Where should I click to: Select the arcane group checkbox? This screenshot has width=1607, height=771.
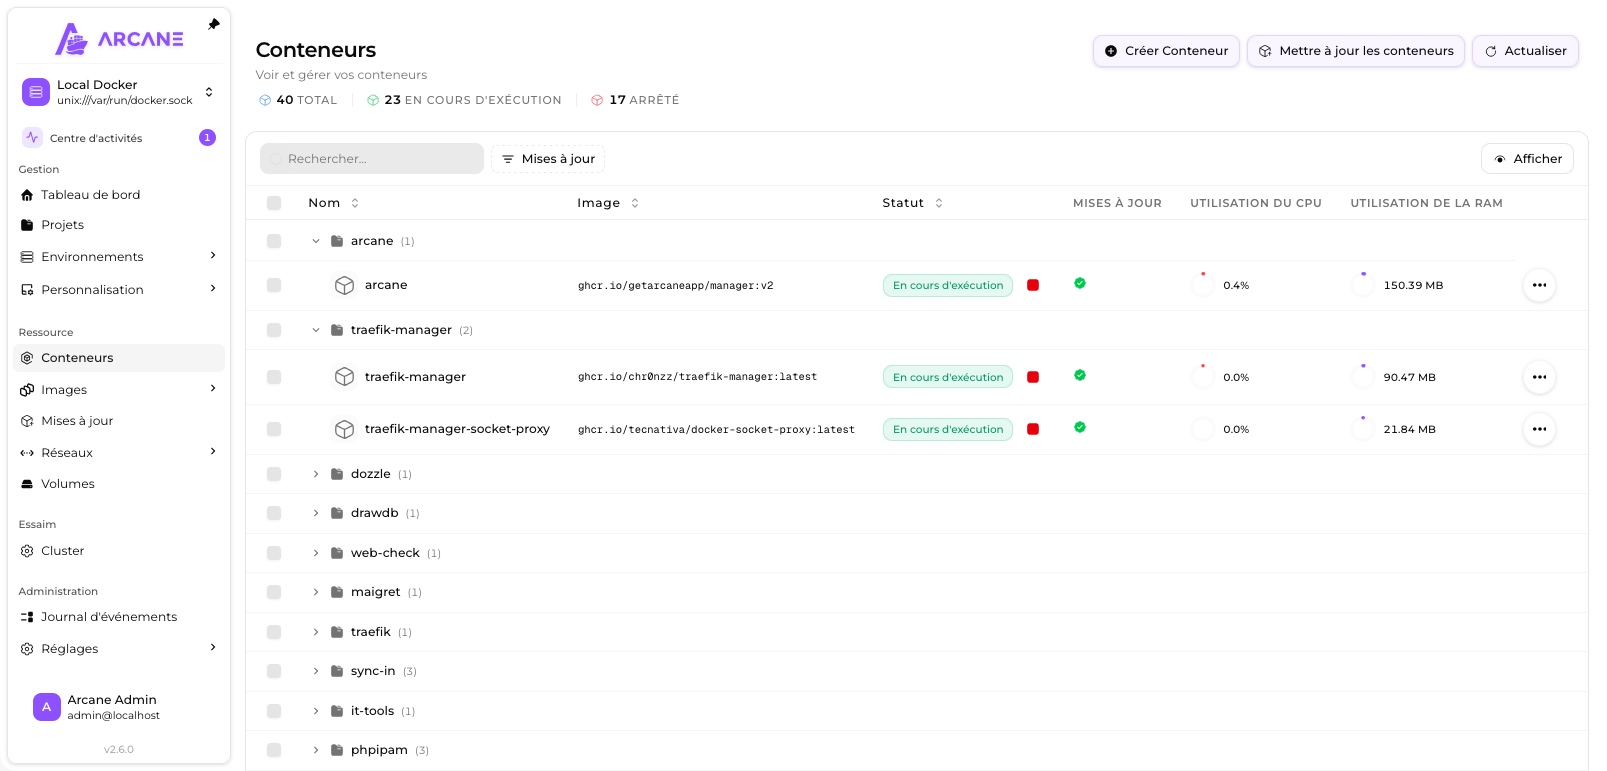[274, 241]
